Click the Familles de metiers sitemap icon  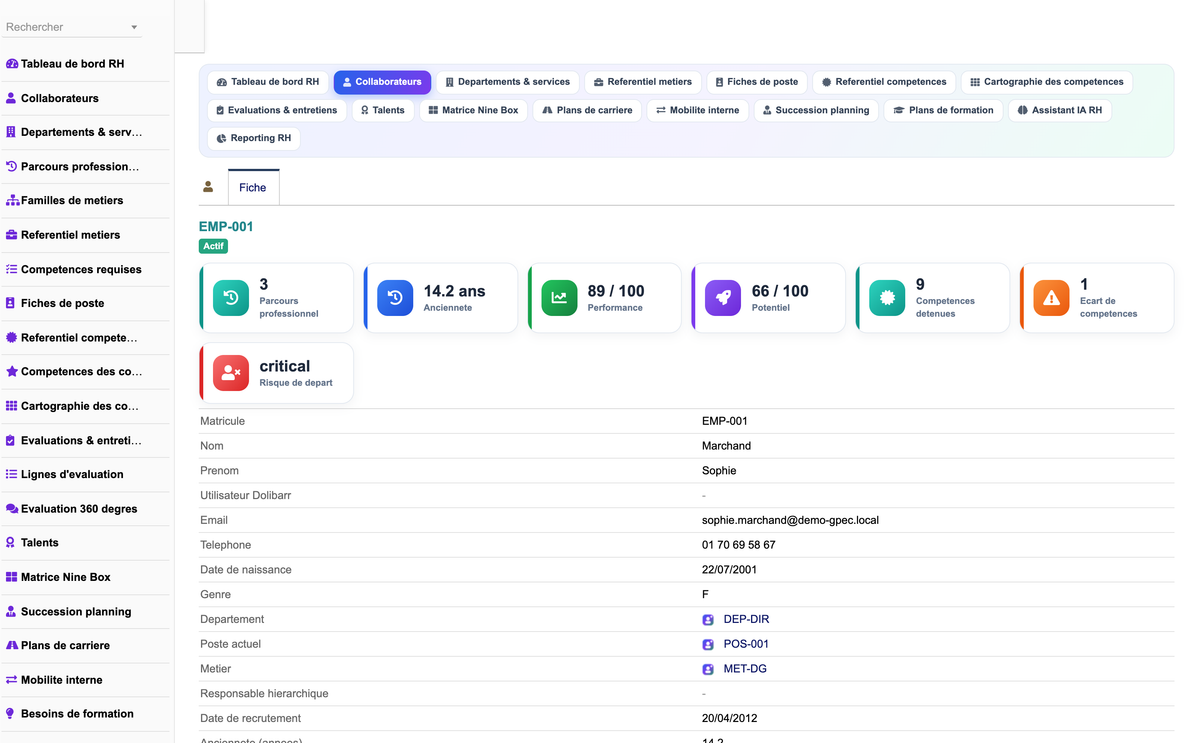coord(12,201)
